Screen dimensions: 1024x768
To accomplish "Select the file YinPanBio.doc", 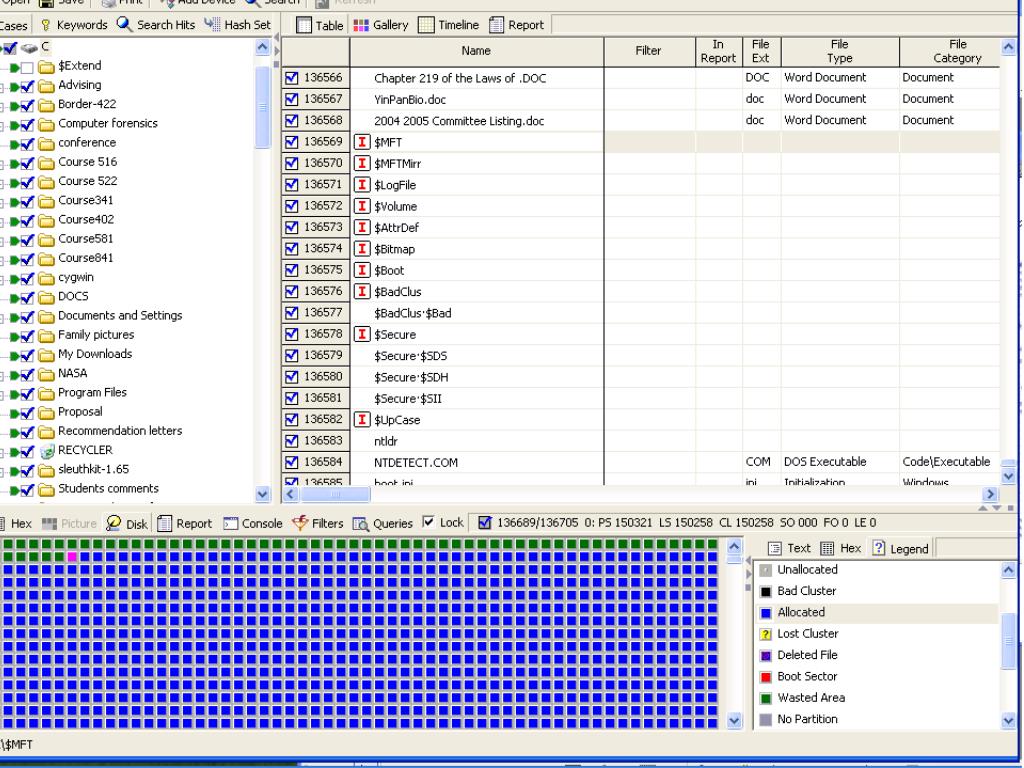I will pyautogui.click(x=410, y=99).
